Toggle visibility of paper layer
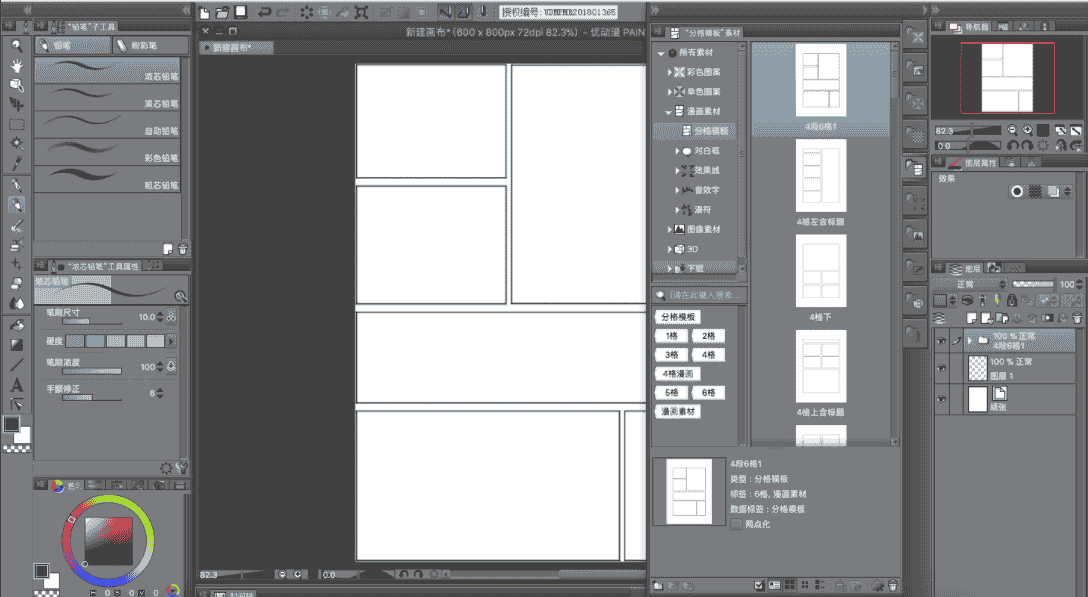 [x=941, y=399]
